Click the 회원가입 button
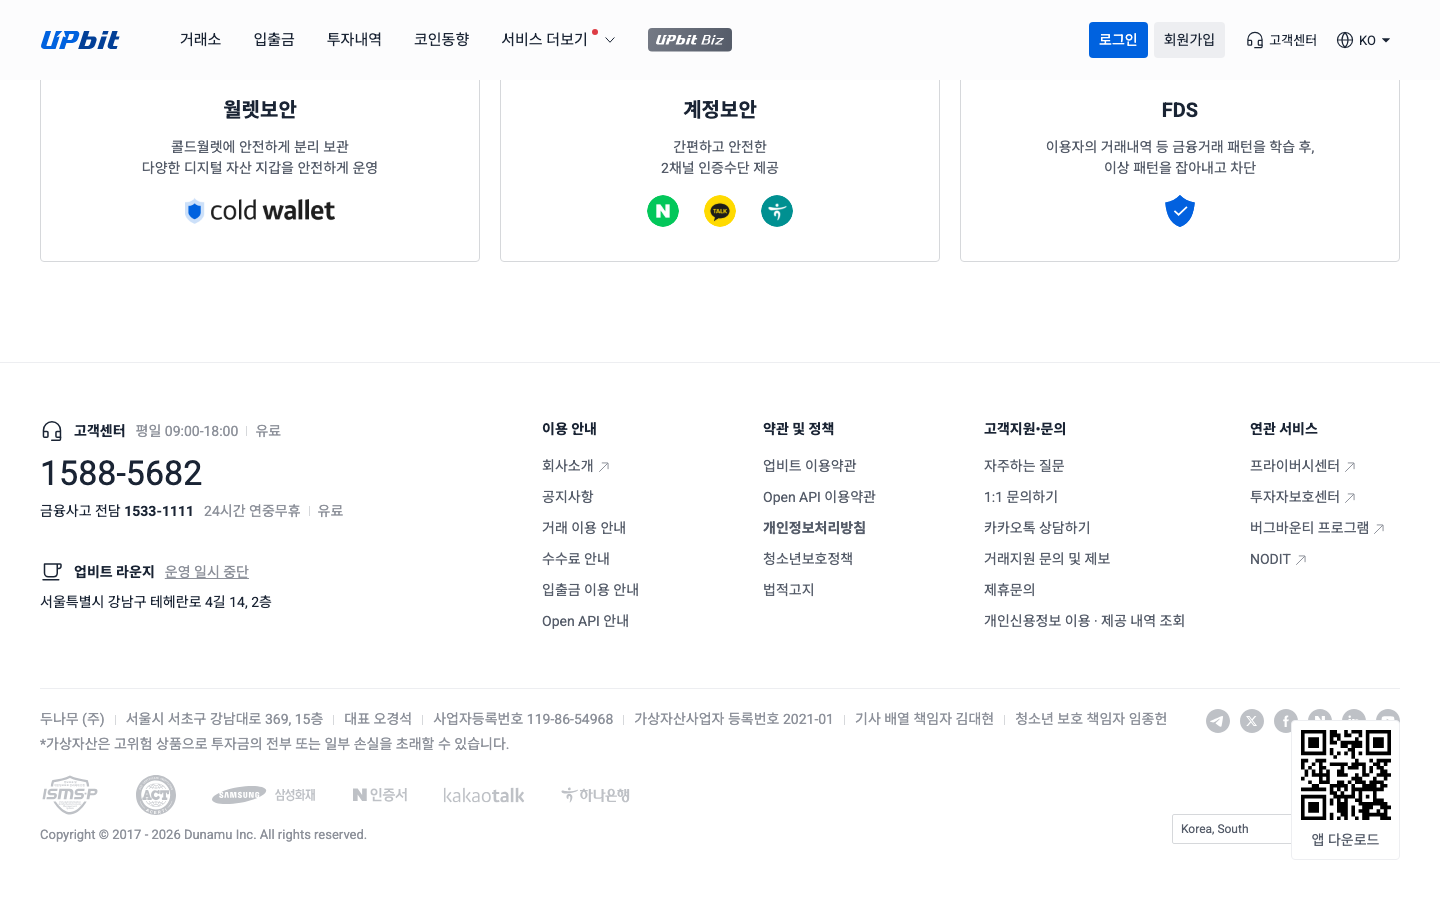 [x=1189, y=40]
